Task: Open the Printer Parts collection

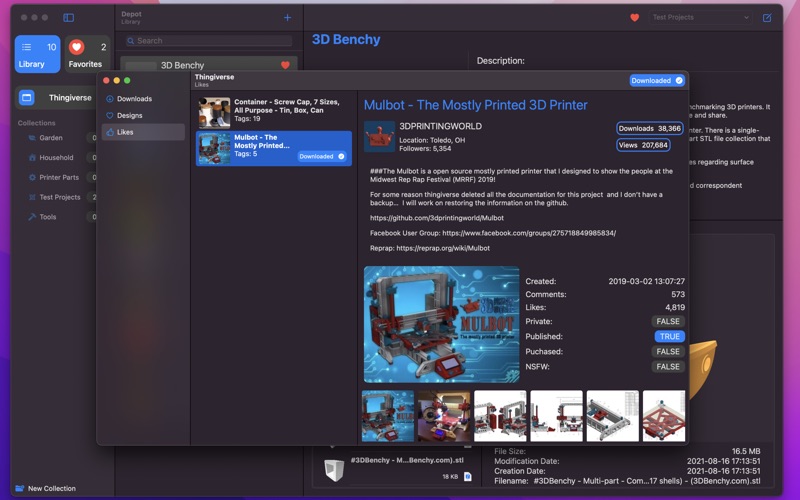Action: click(x=57, y=178)
